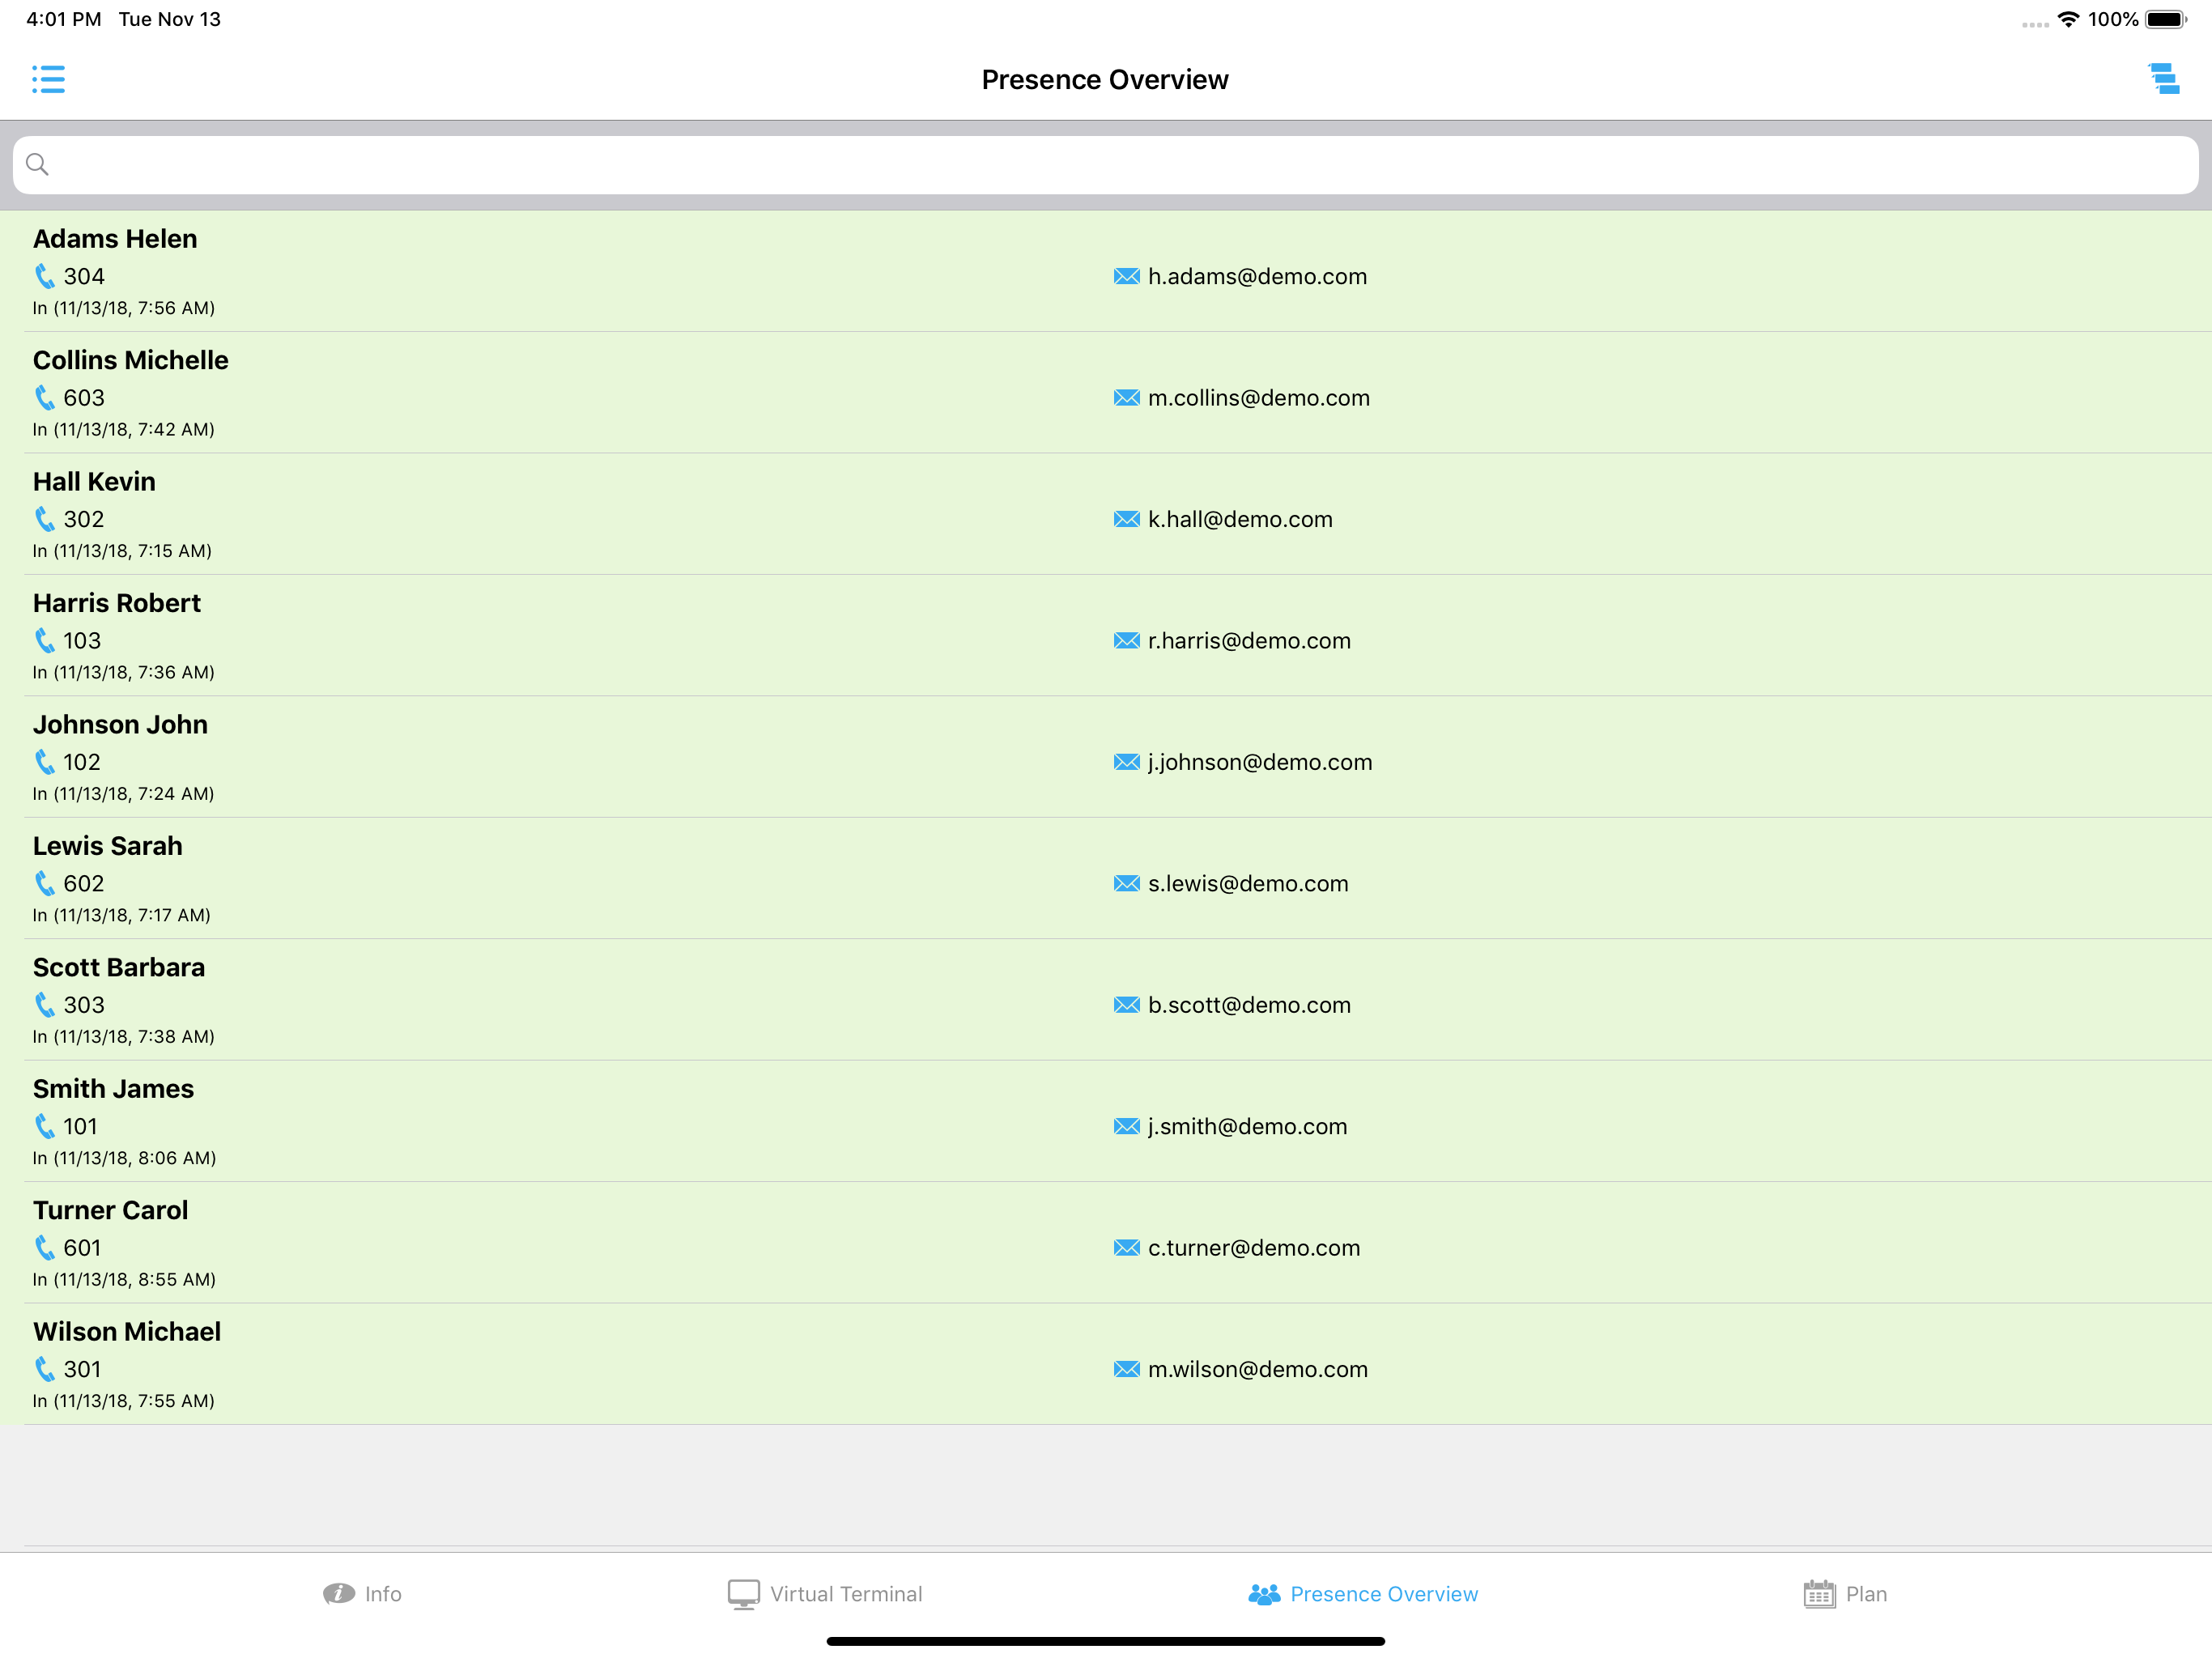Click mail icon beside c.turner@demo.com

(1126, 1248)
